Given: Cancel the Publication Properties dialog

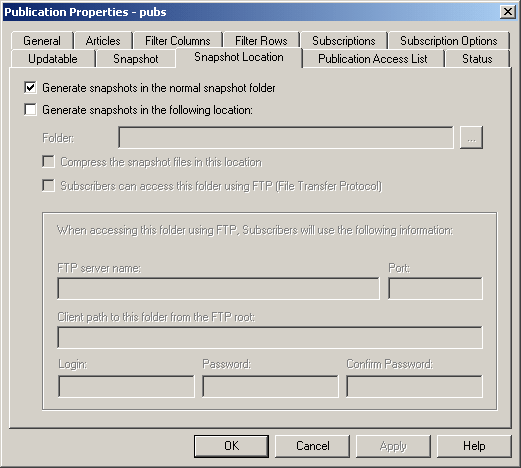Looking at the screenshot, I should click(x=313, y=446).
